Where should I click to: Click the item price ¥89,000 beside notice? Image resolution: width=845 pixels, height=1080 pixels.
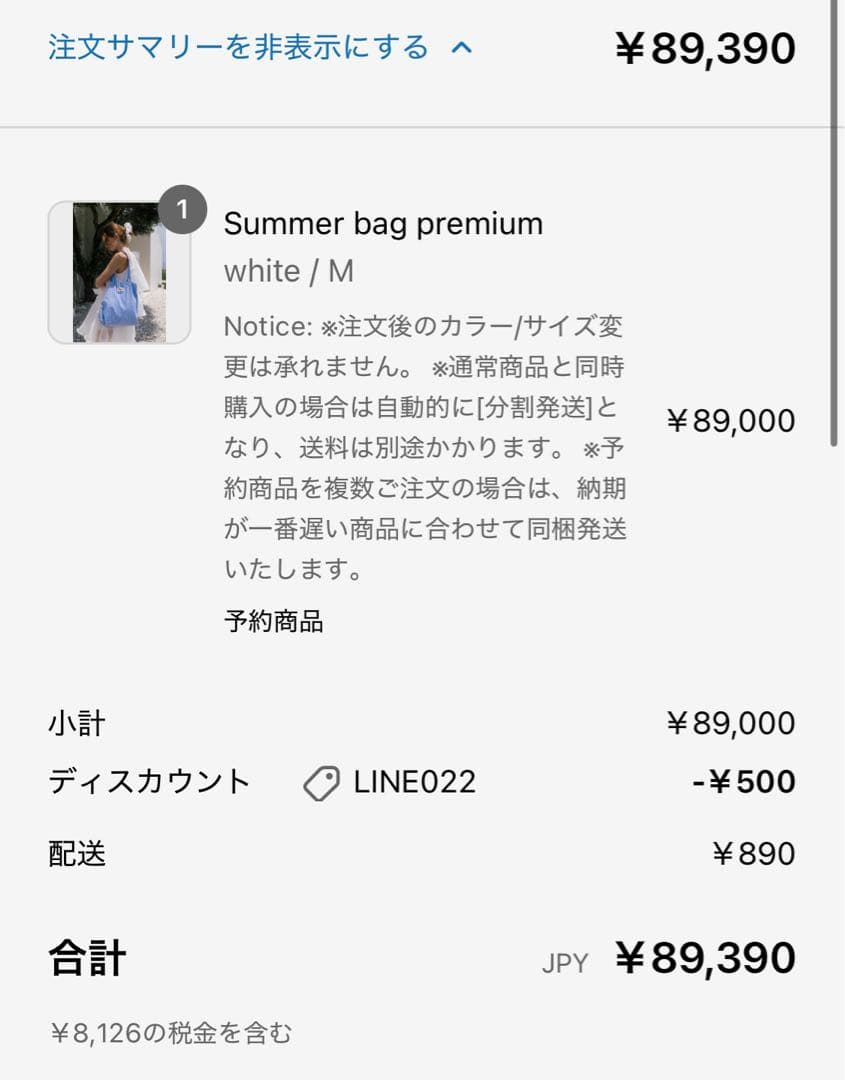[730, 421]
